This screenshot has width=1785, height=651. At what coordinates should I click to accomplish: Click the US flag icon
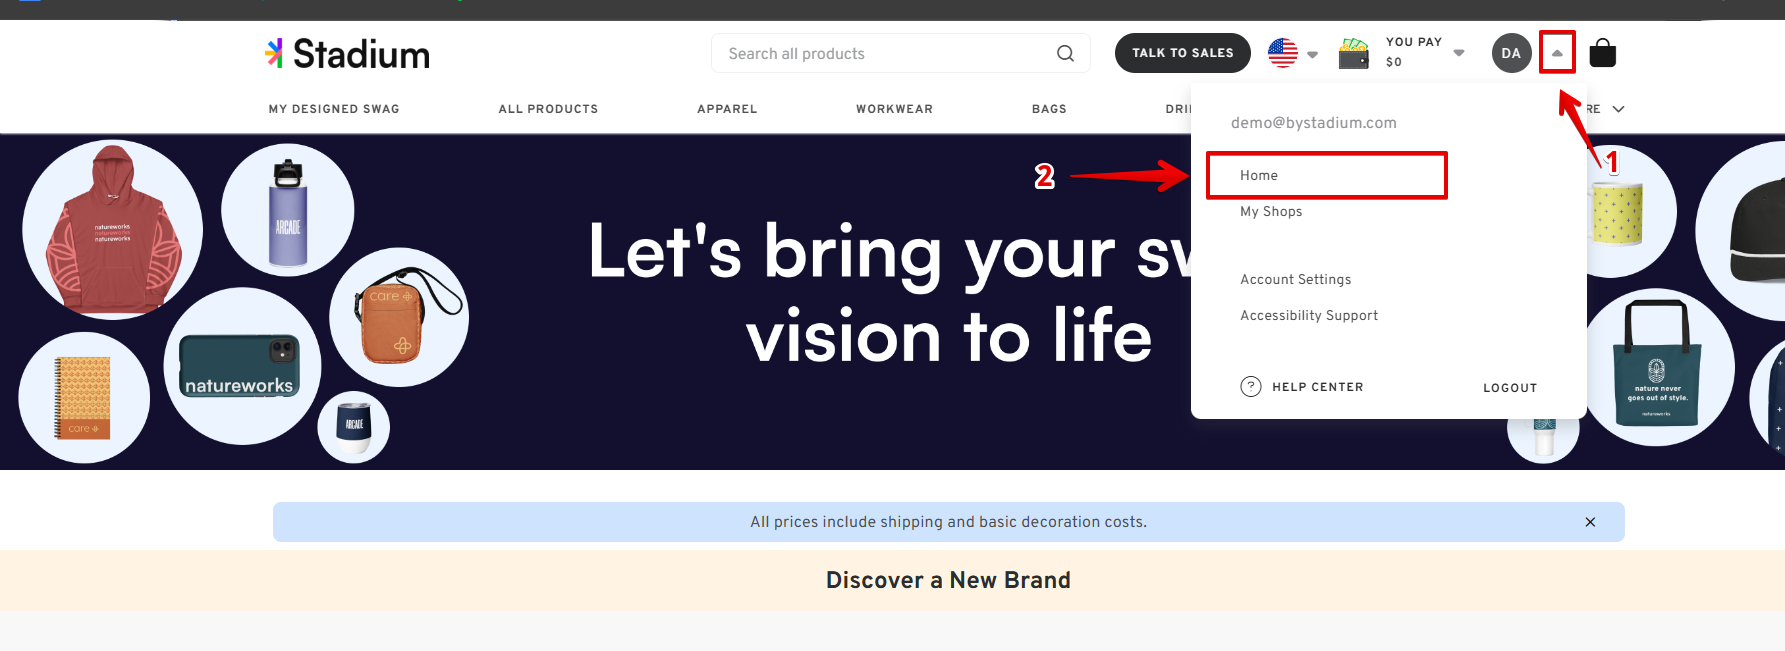tap(1282, 53)
